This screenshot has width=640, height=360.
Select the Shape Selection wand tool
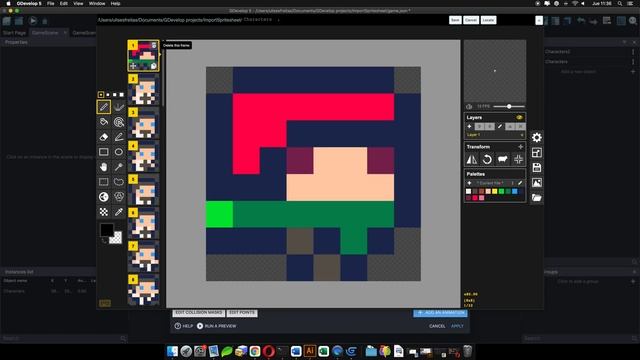tap(119, 167)
